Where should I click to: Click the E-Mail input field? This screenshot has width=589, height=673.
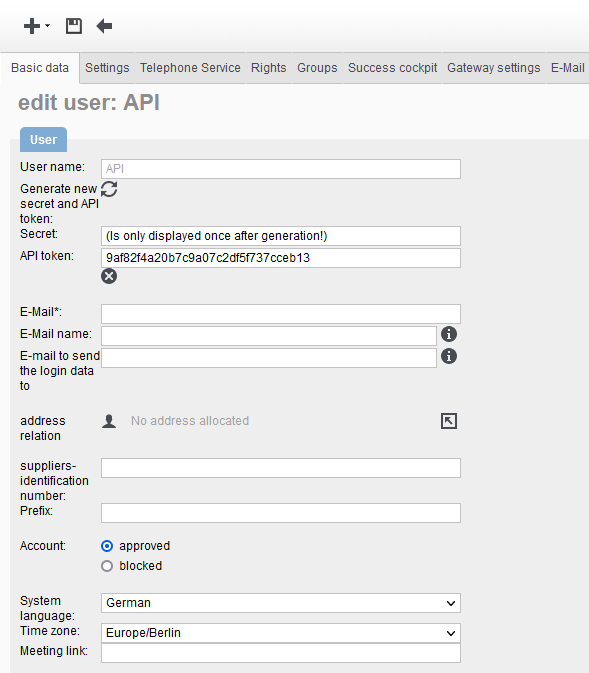click(281, 314)
